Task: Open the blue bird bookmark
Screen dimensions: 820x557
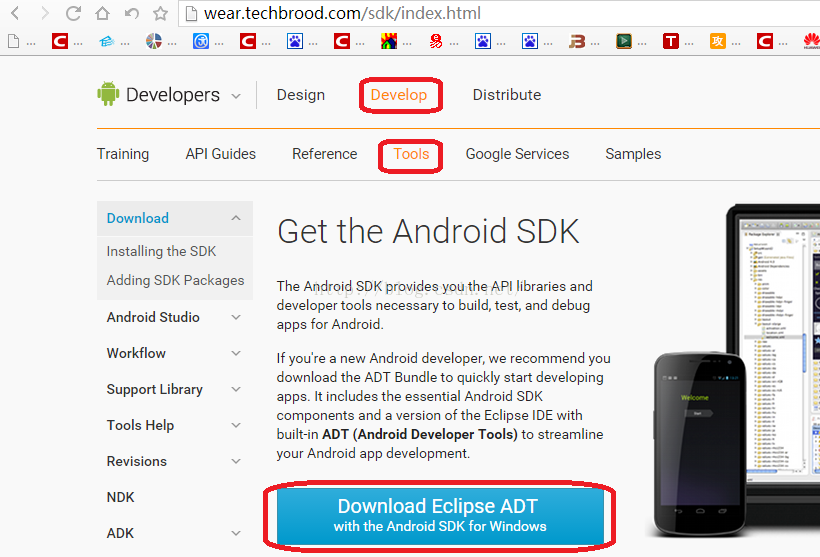Action: pos(106,41)
